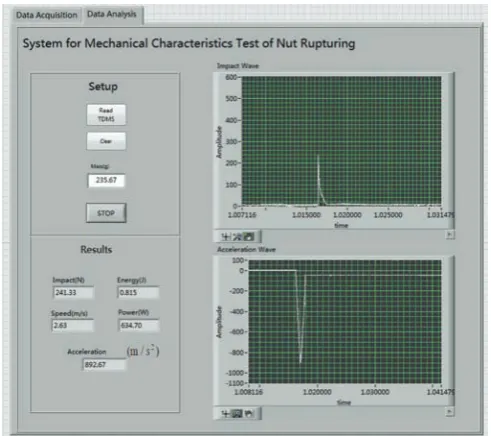
Task: Click the Setup section heading
Action: (103, 87)
